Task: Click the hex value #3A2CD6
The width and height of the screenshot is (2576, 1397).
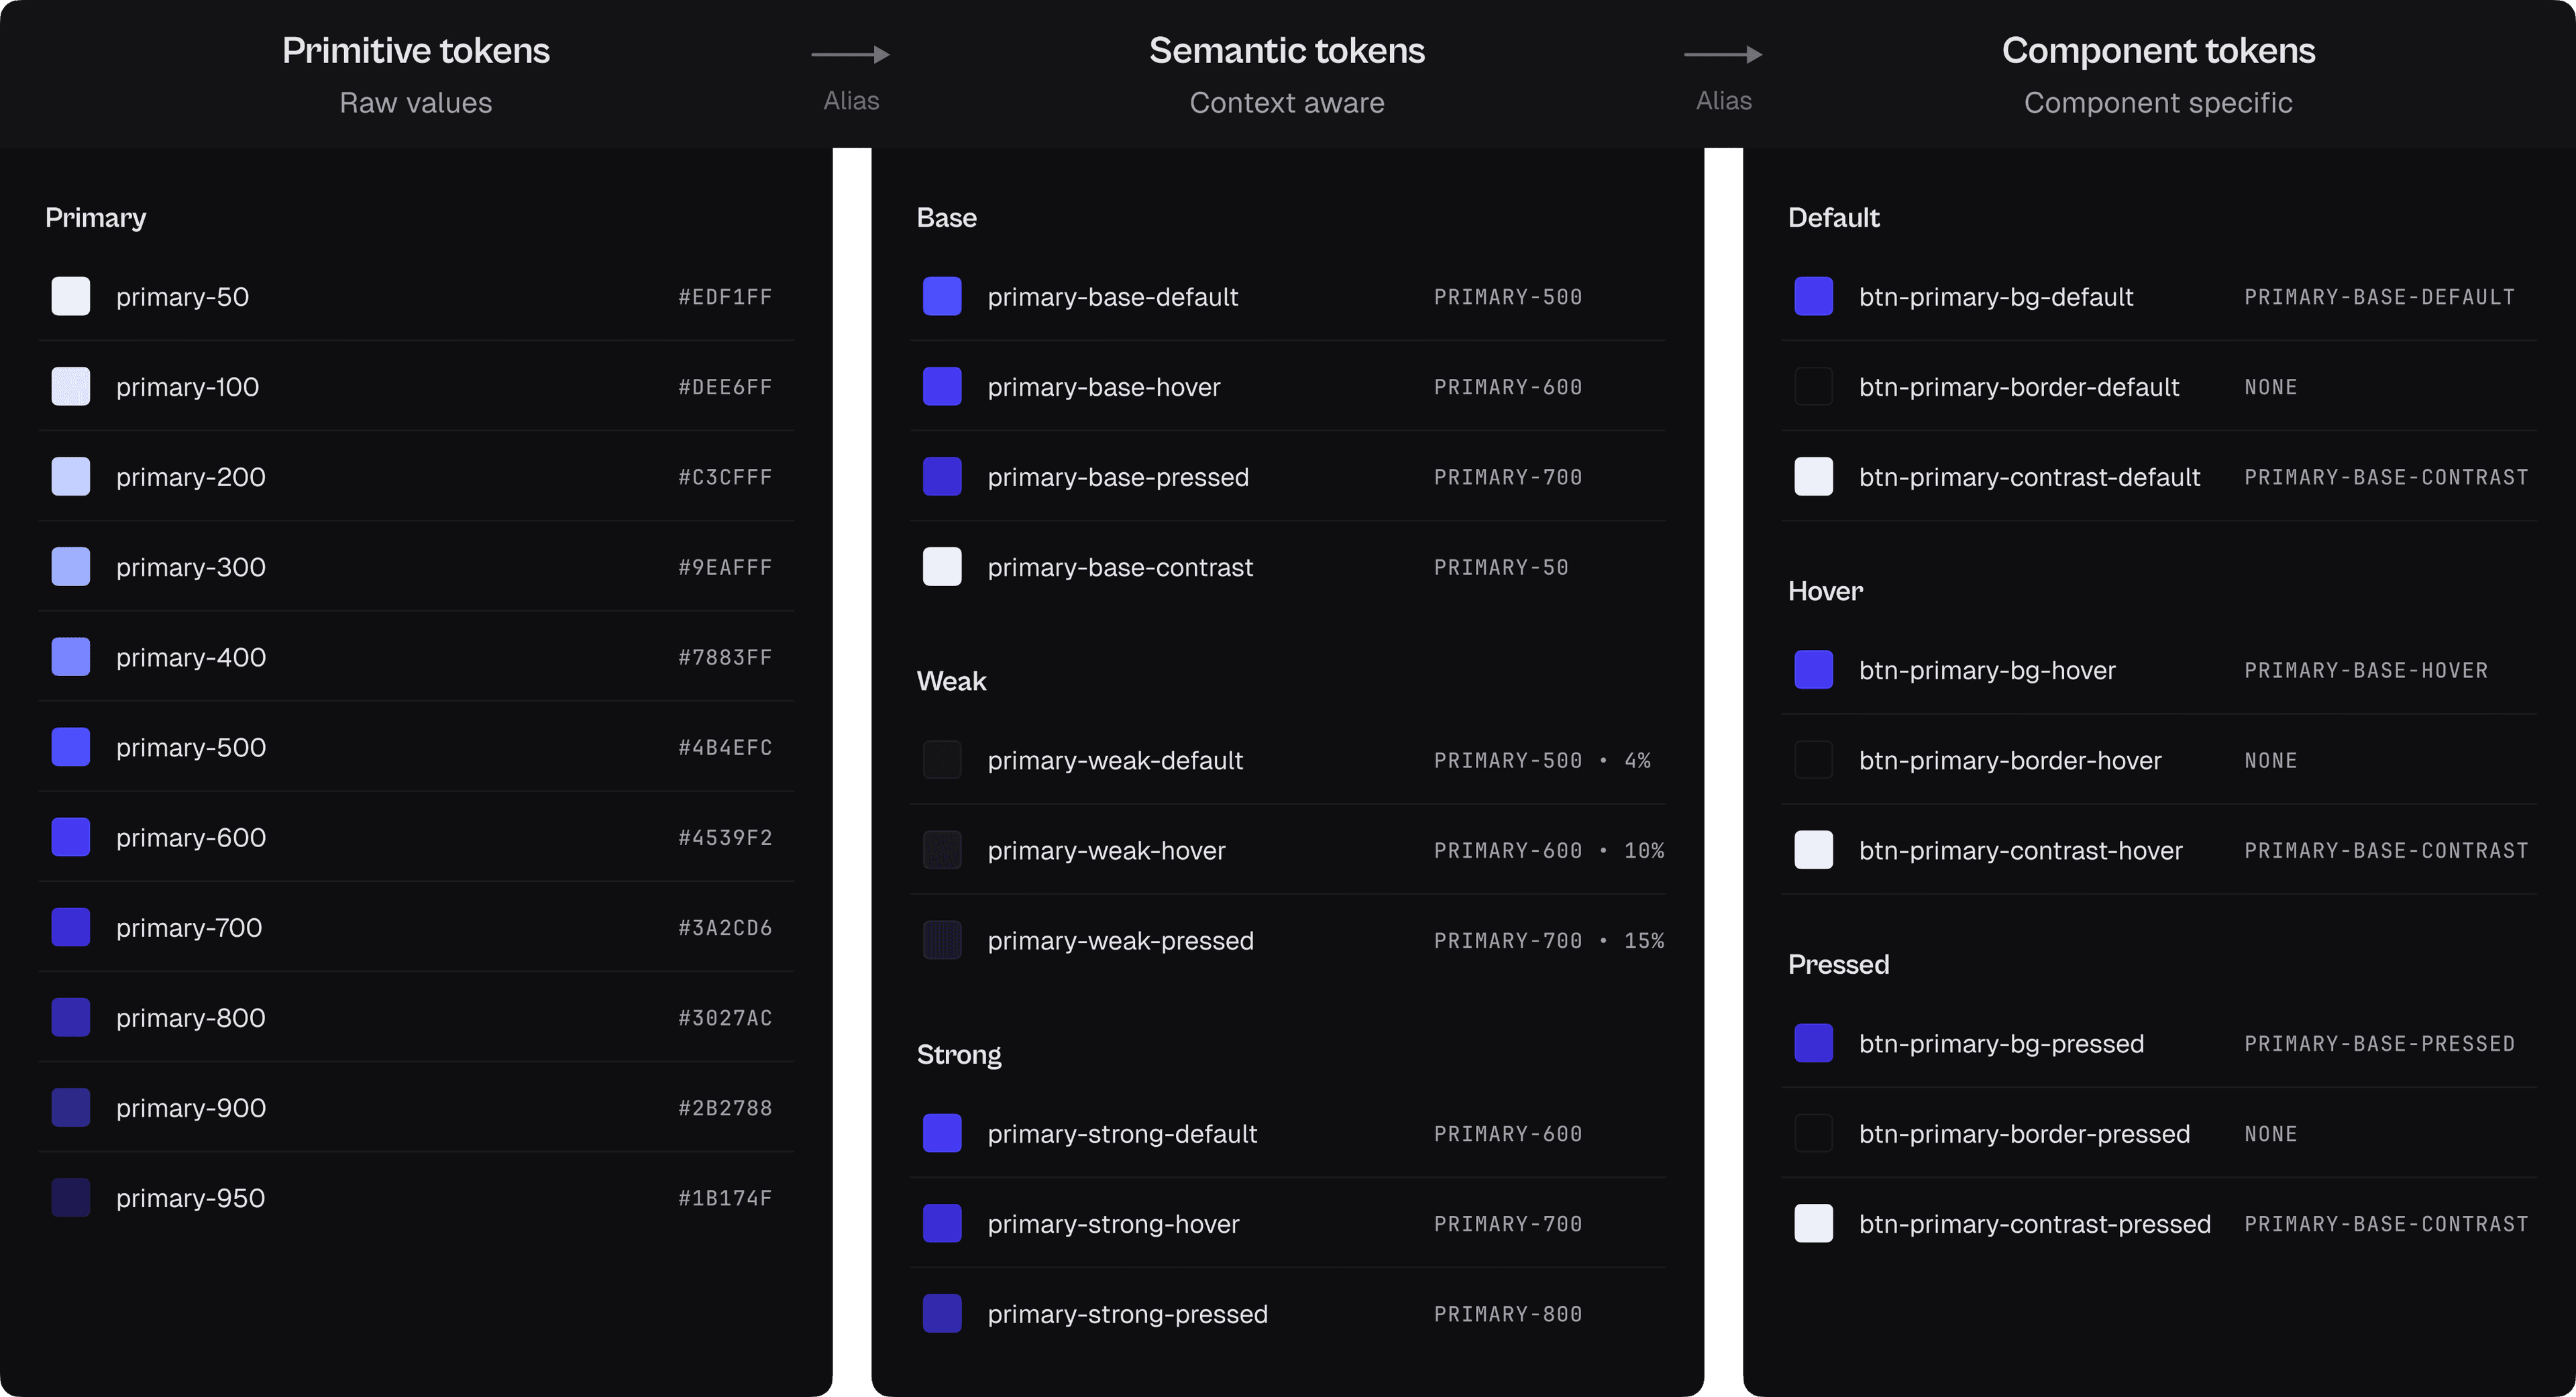Action: pos(725,927)
